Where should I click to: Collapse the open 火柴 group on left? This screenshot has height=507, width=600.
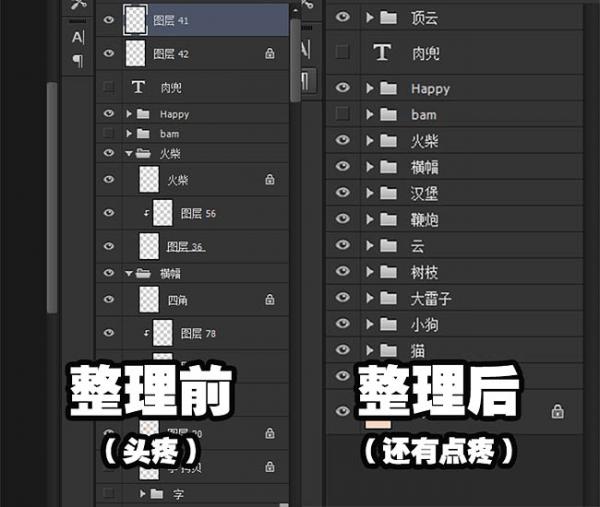pyautogui.click(x=129, y=154)
